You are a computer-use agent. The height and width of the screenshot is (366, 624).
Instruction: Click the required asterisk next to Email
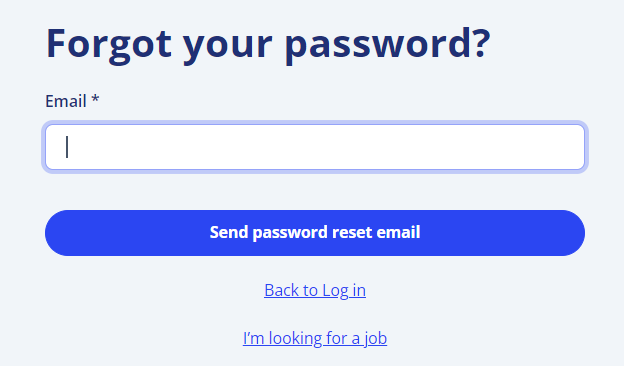click(95, 98)
